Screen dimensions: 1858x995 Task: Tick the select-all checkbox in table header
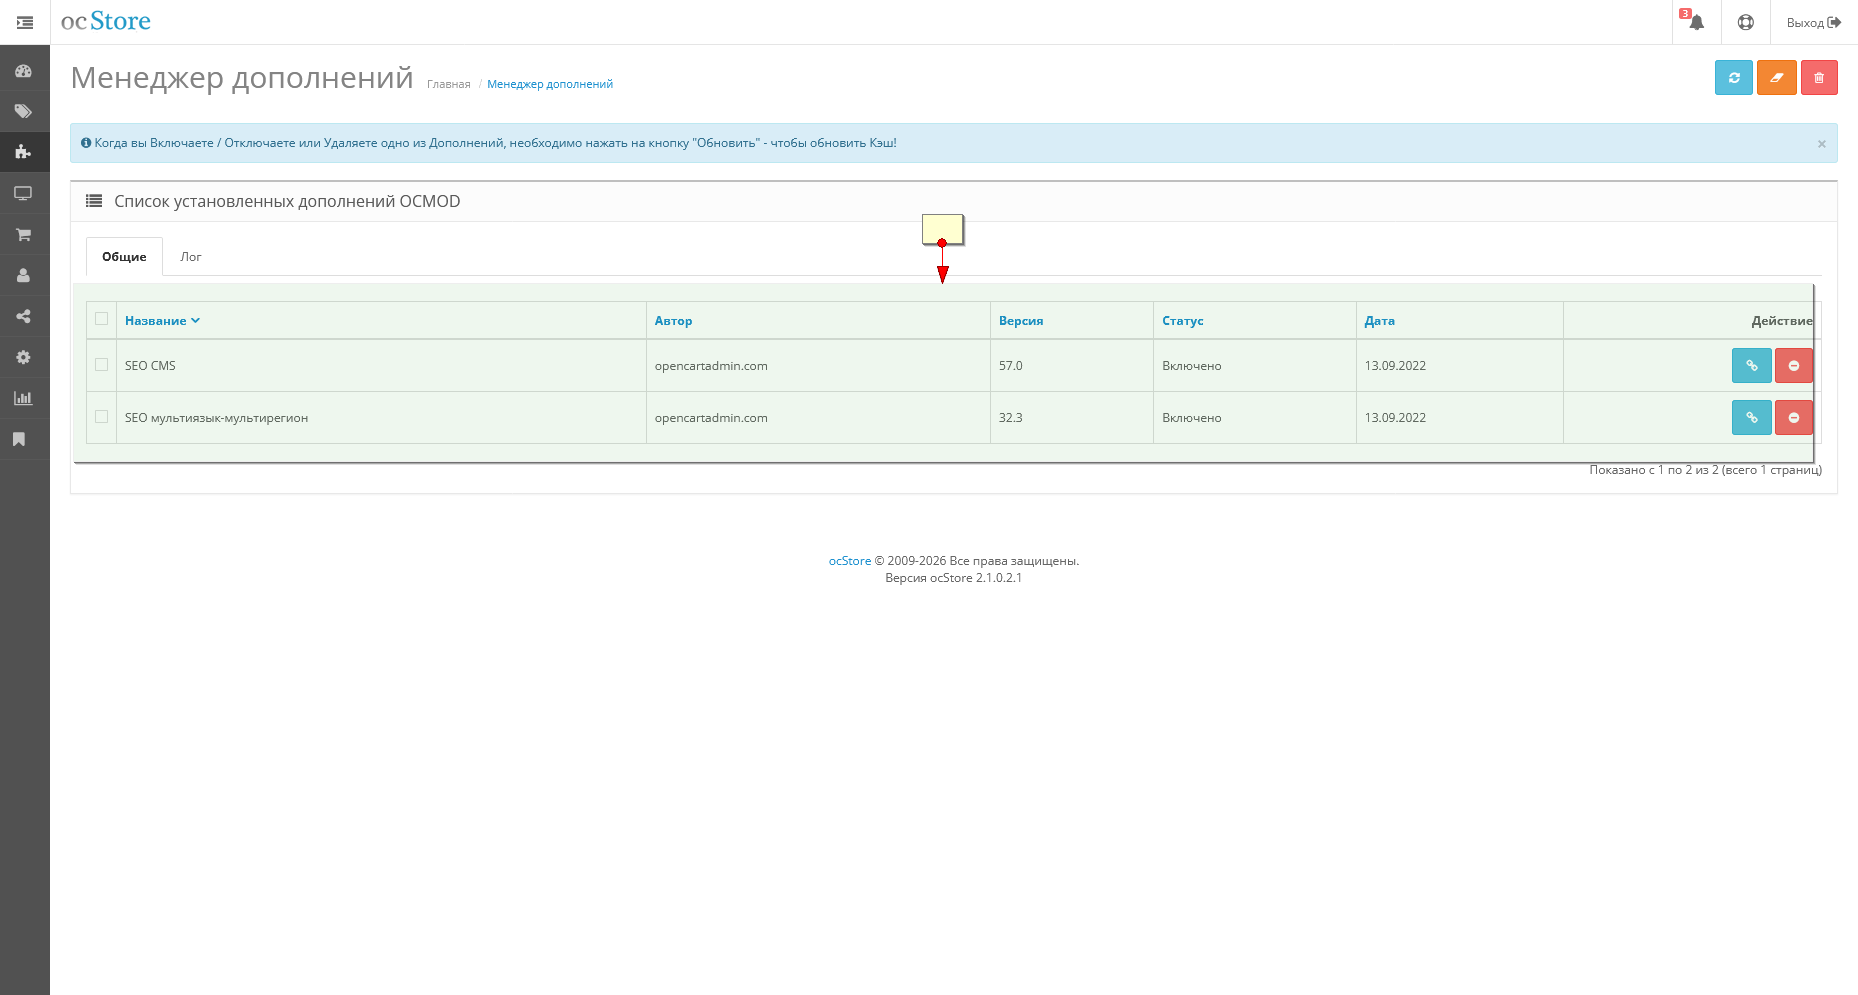(x=102, y=319)
